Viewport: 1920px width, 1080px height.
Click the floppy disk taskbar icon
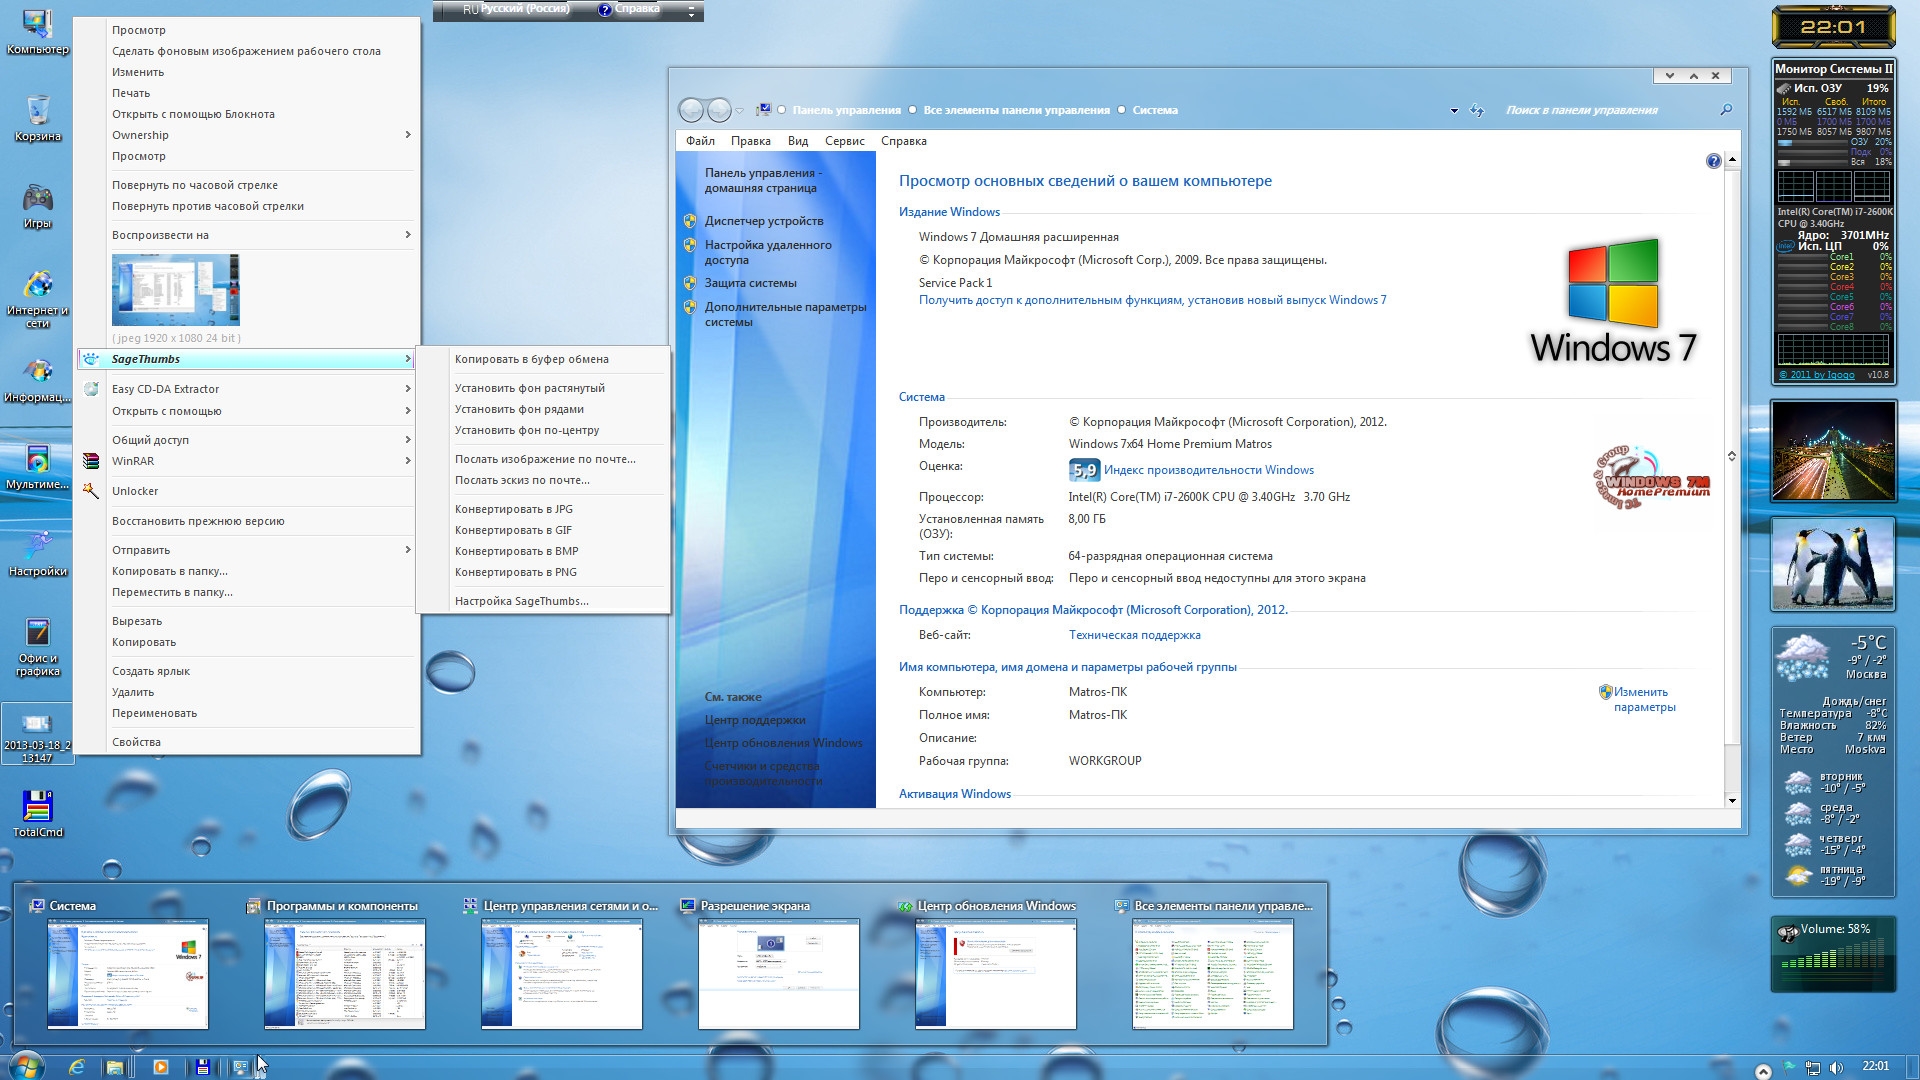[x=202, y=1067]
